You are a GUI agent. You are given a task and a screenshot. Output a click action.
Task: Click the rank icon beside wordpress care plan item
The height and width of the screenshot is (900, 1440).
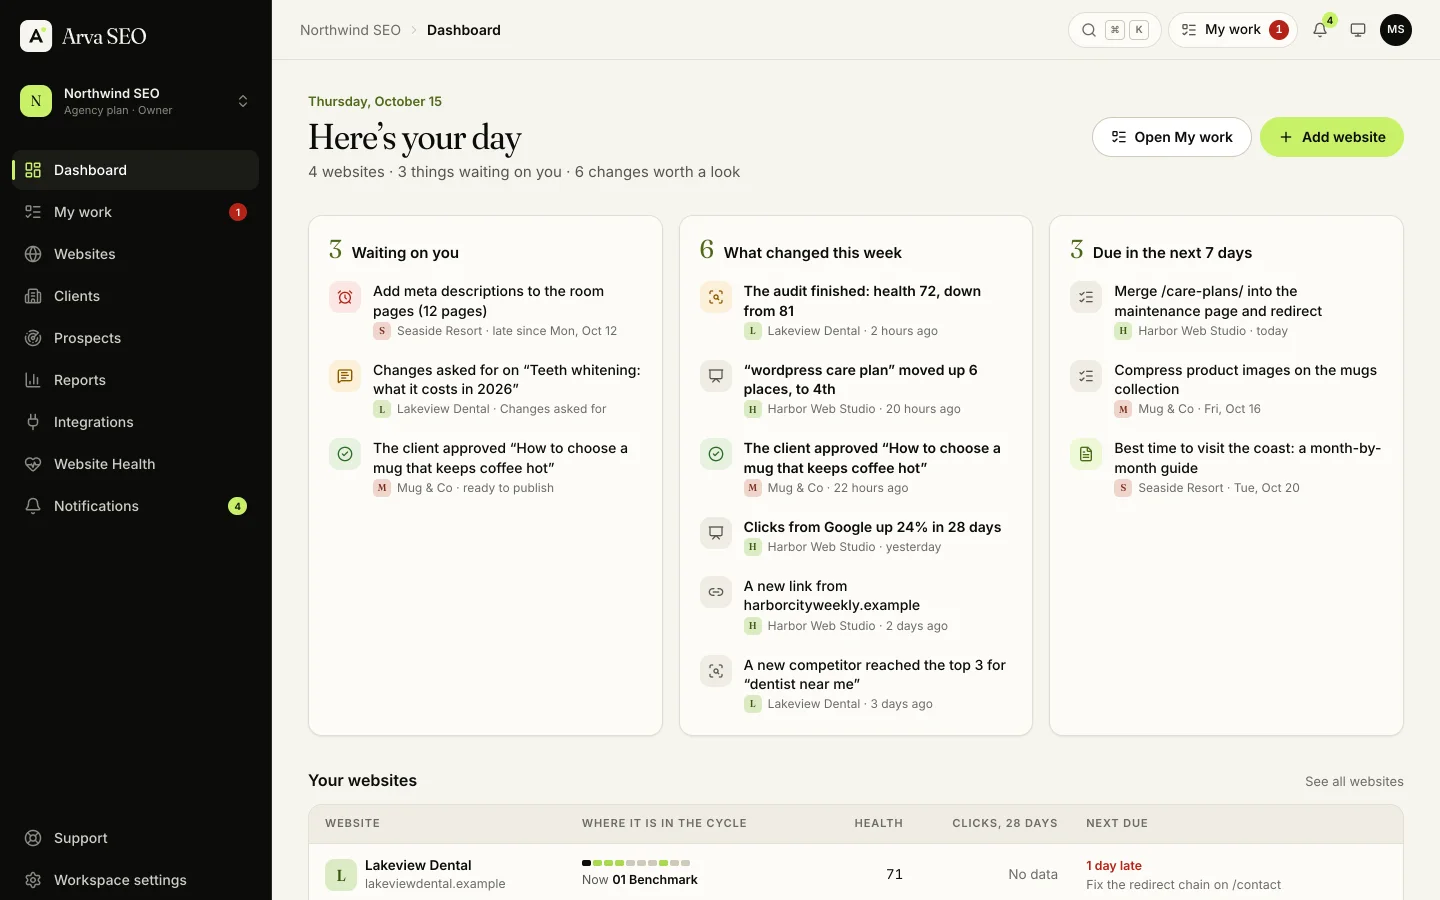716,376
